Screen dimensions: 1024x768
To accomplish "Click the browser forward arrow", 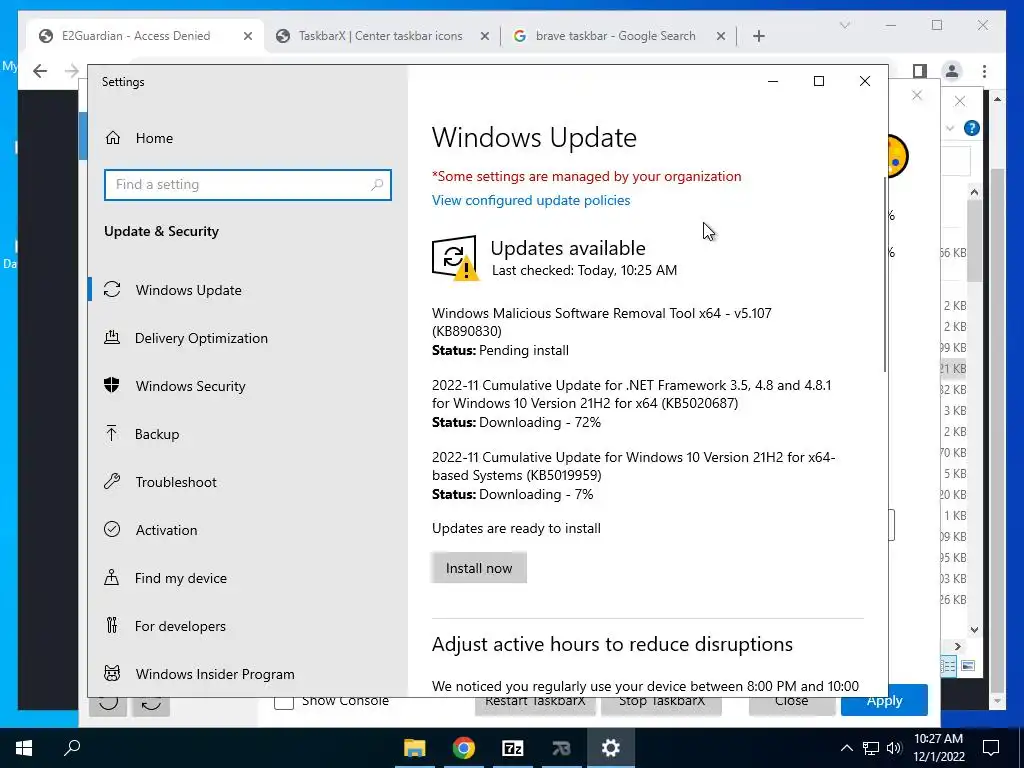I will tap(71, 71).
